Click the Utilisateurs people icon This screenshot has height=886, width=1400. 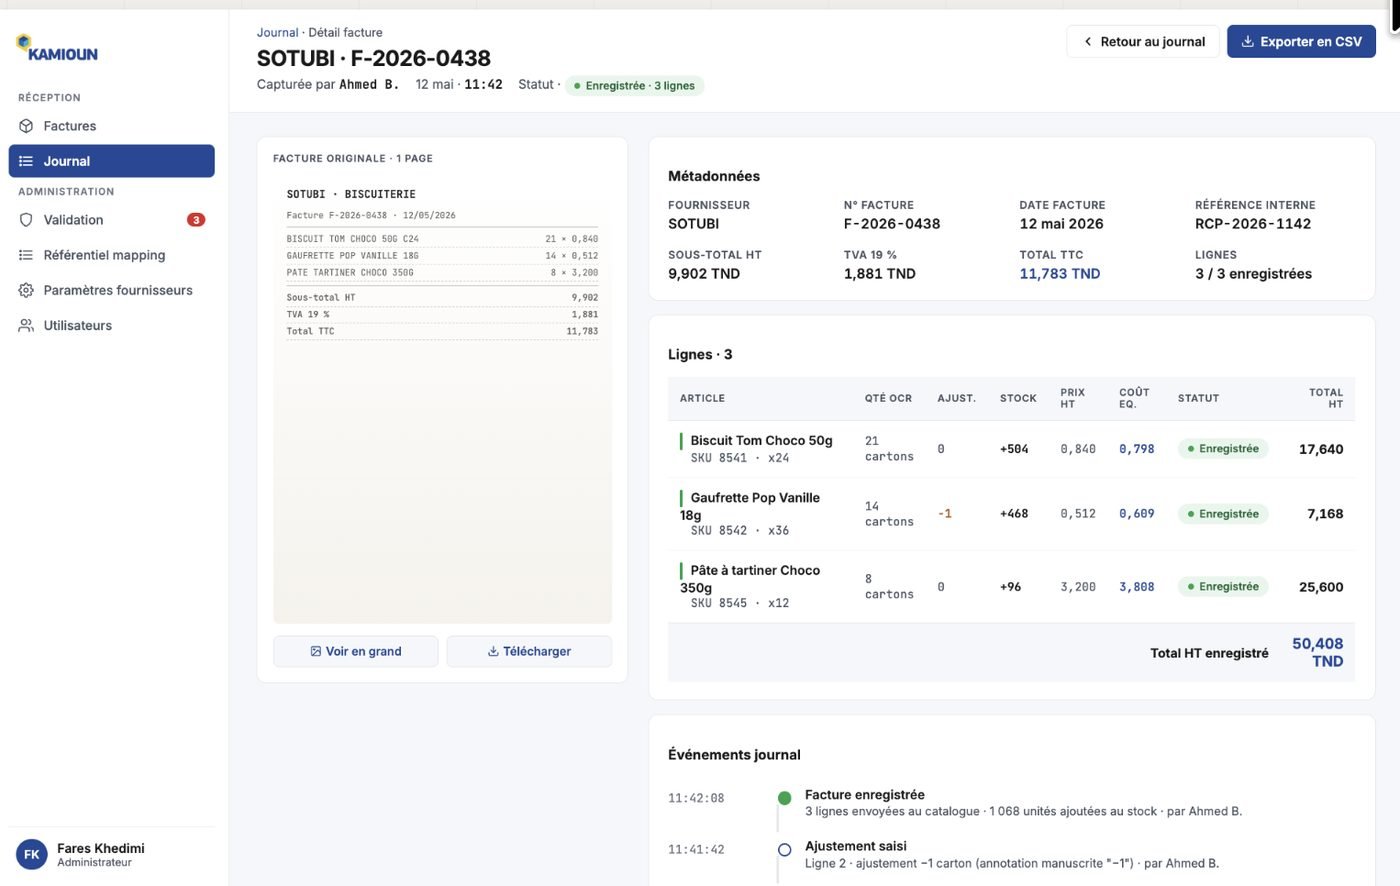tap(26, 325)
